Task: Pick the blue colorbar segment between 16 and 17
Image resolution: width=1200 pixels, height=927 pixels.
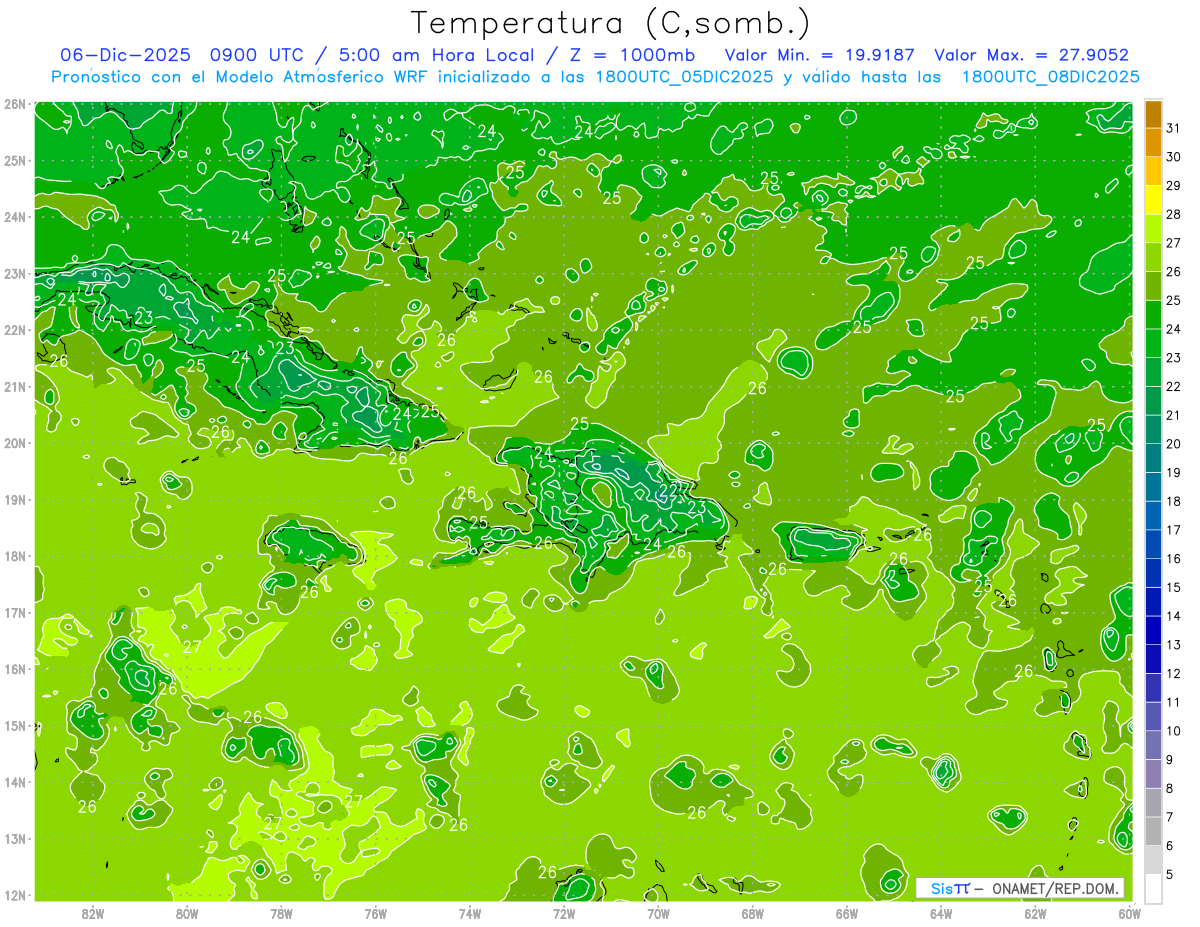Action: click(x=1154, y=544)
